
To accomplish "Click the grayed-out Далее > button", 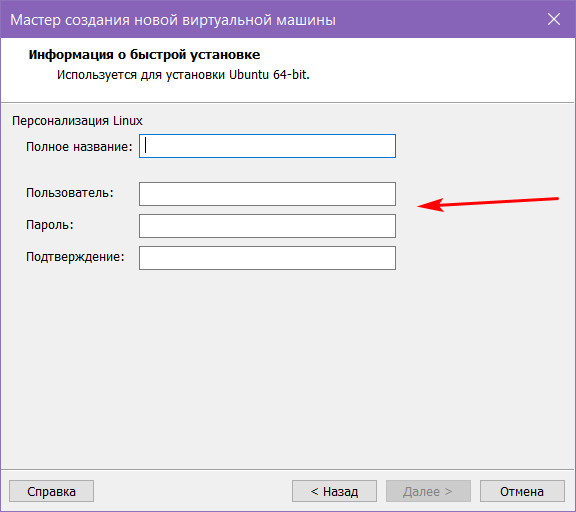I will [428, 491].
